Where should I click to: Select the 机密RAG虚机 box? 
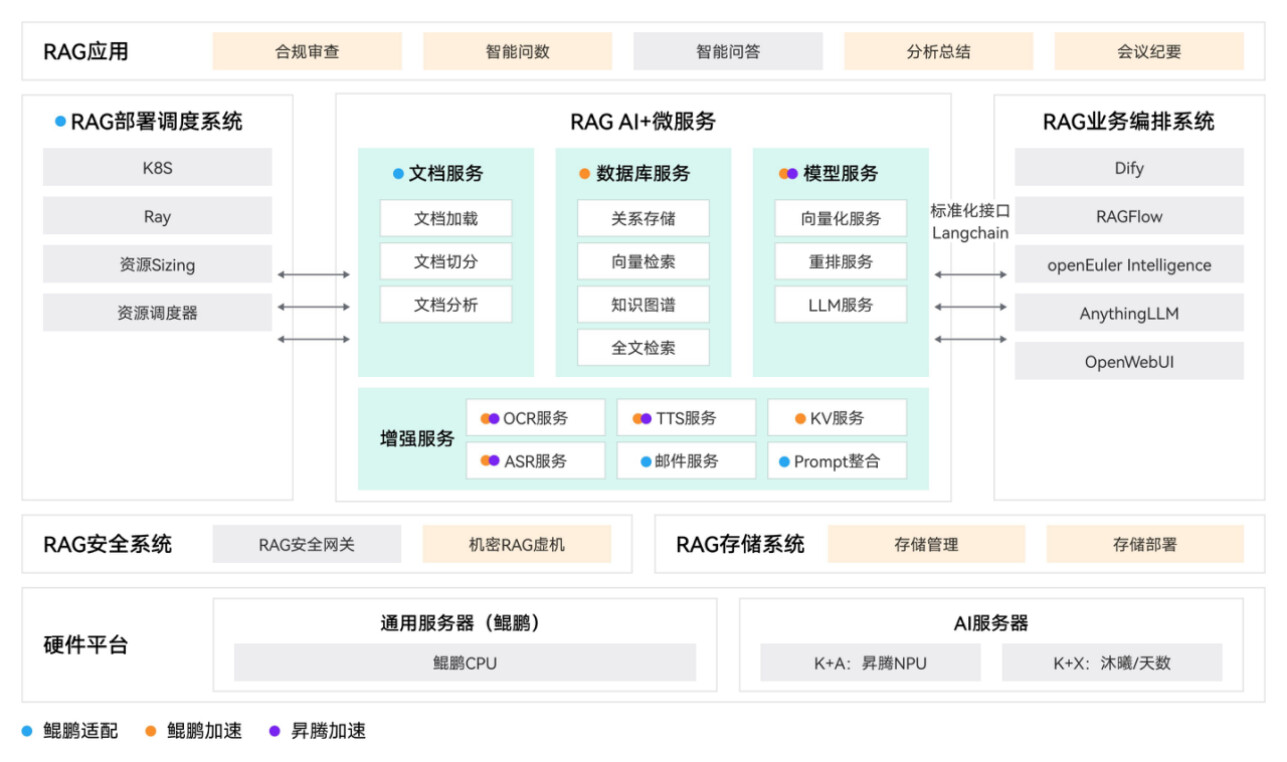point(517,544)
